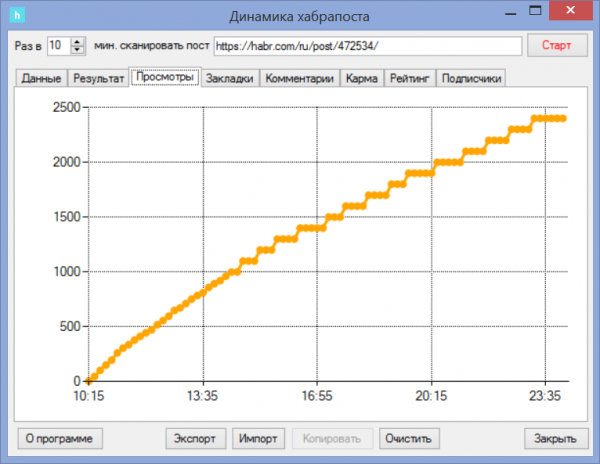The height and width of the screenshot is (464, 600).
Task: Focus the post URL input field
Action: (x=367, y=46)
